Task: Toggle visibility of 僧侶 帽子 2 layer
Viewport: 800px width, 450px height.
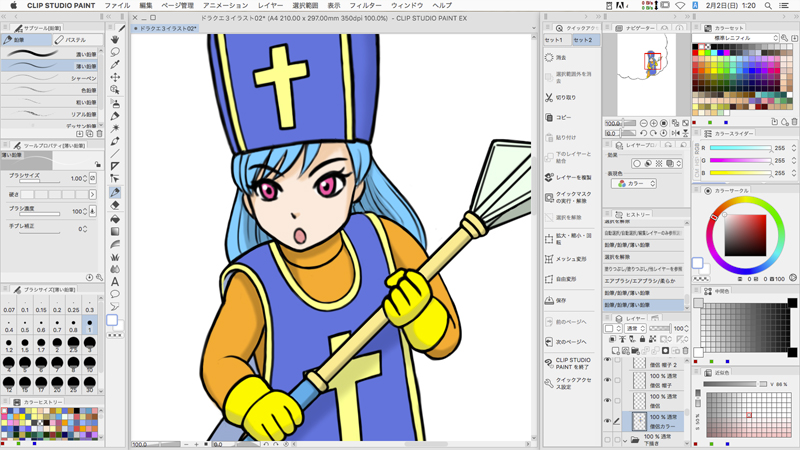Action: [x=607, y=360]
